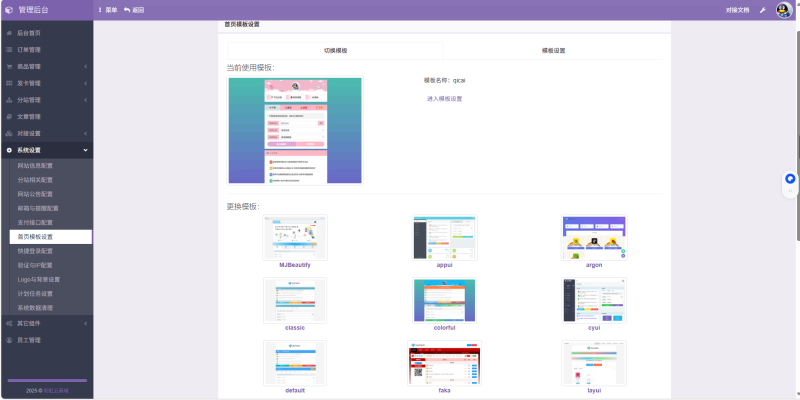
Task: Click the sitemap icon next to 分站管理
Action: 9,100
